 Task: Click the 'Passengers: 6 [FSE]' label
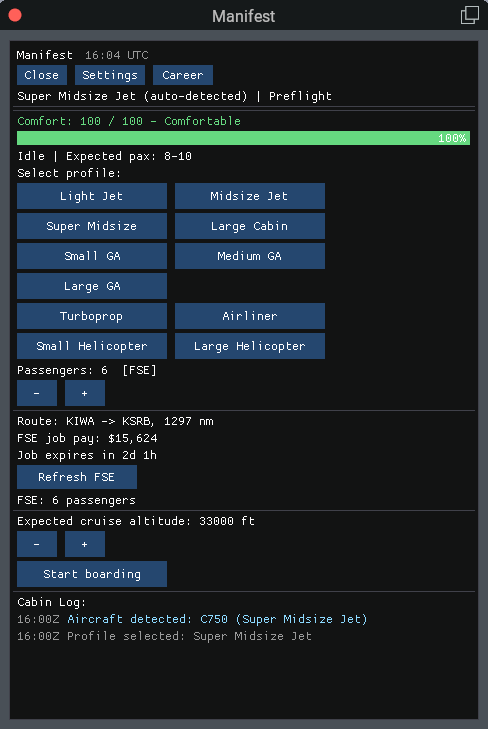point(87,371)
